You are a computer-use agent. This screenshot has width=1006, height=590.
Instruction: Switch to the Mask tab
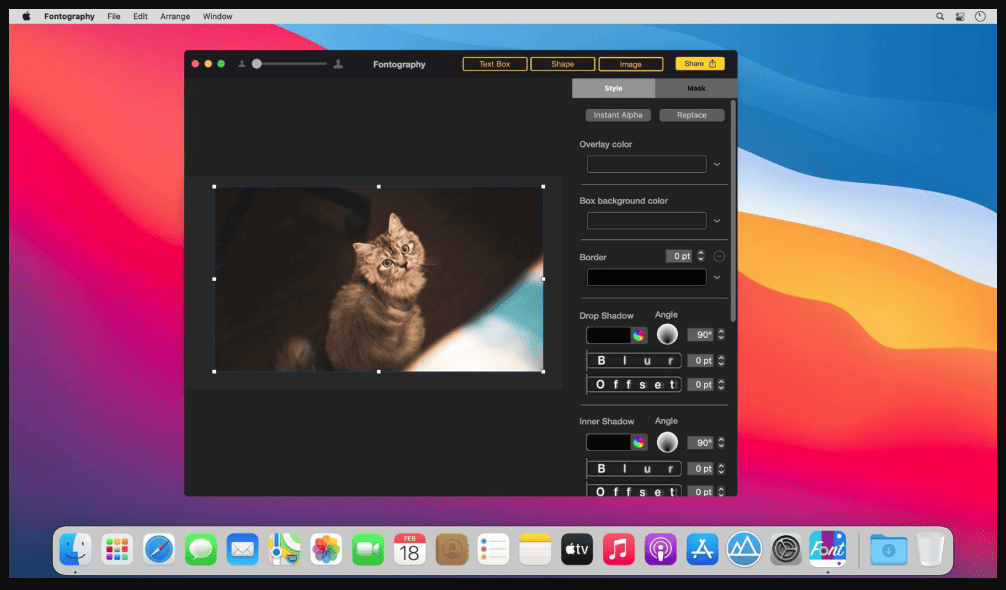[696, 88]
